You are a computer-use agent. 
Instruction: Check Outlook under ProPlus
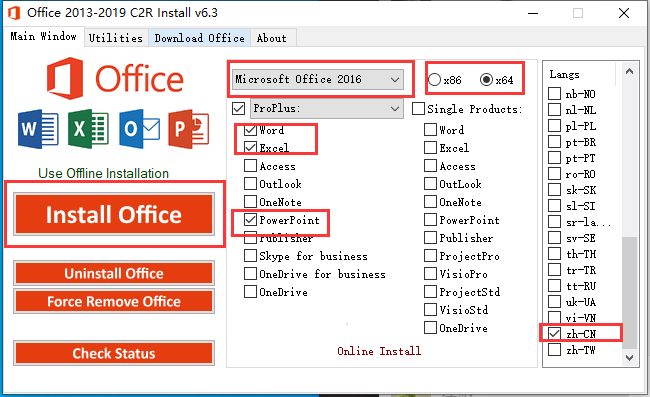(x=250, y=184)
